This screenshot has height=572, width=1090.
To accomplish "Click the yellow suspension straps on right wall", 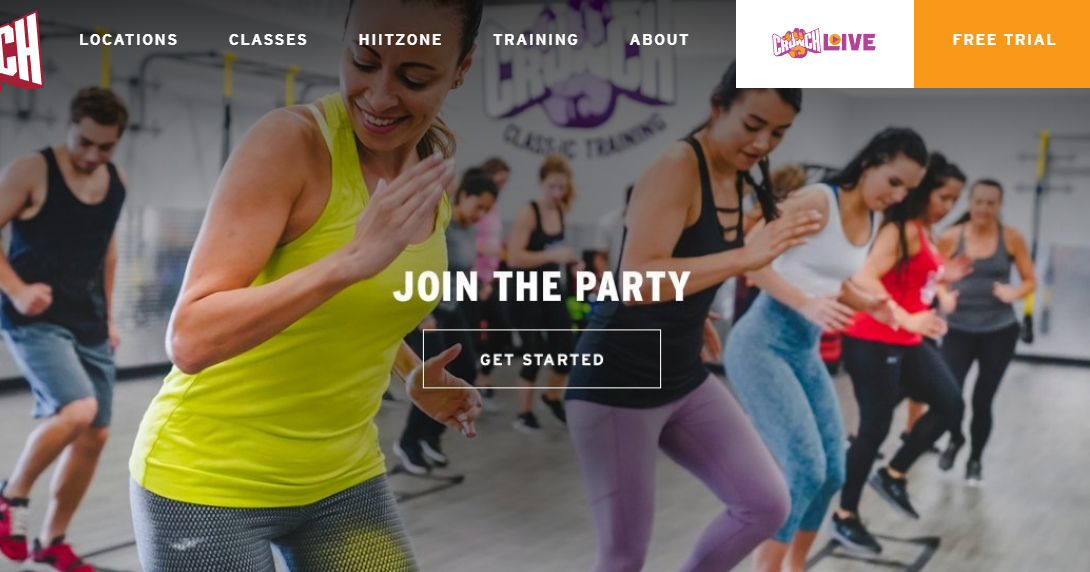I will (x=1036, y=236).
